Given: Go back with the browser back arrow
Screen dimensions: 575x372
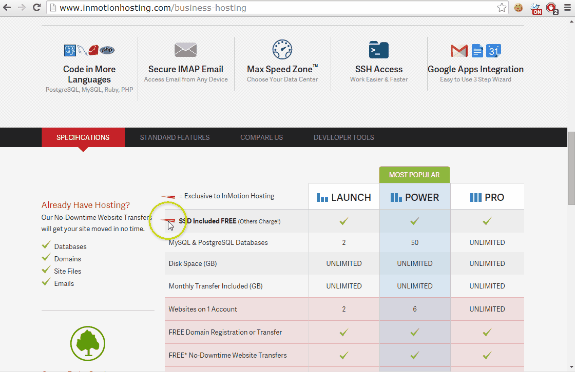Looking at the screenshot, I should (x=7, y=7).
